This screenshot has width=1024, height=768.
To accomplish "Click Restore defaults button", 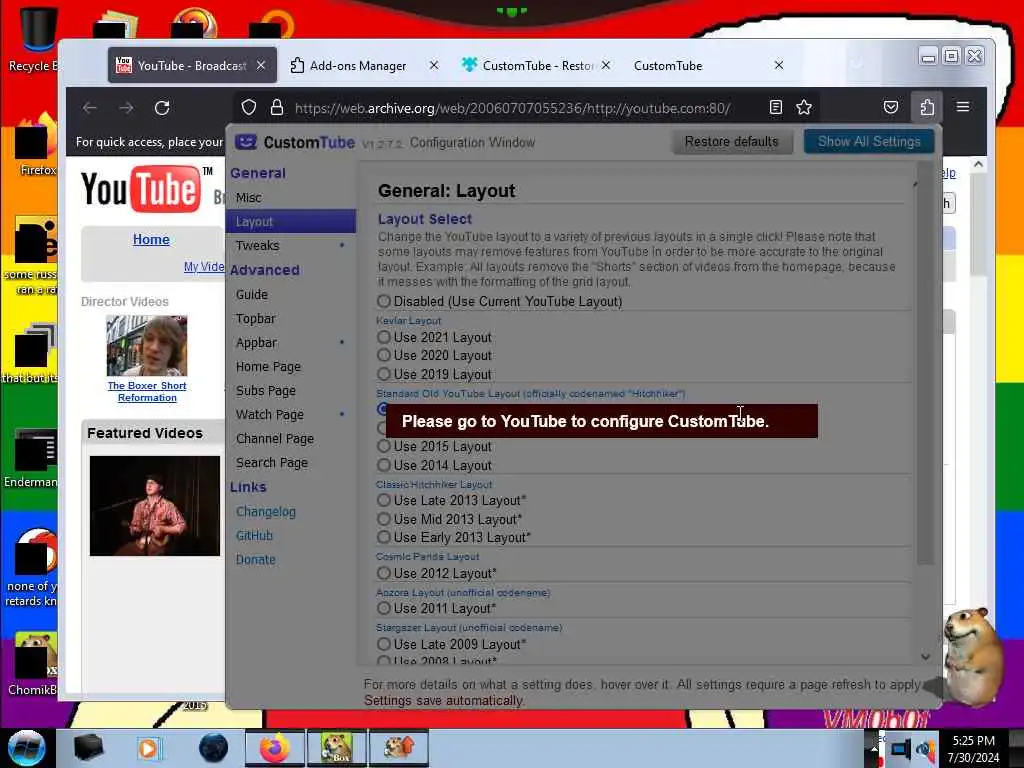I will click(x=731, y=142).
